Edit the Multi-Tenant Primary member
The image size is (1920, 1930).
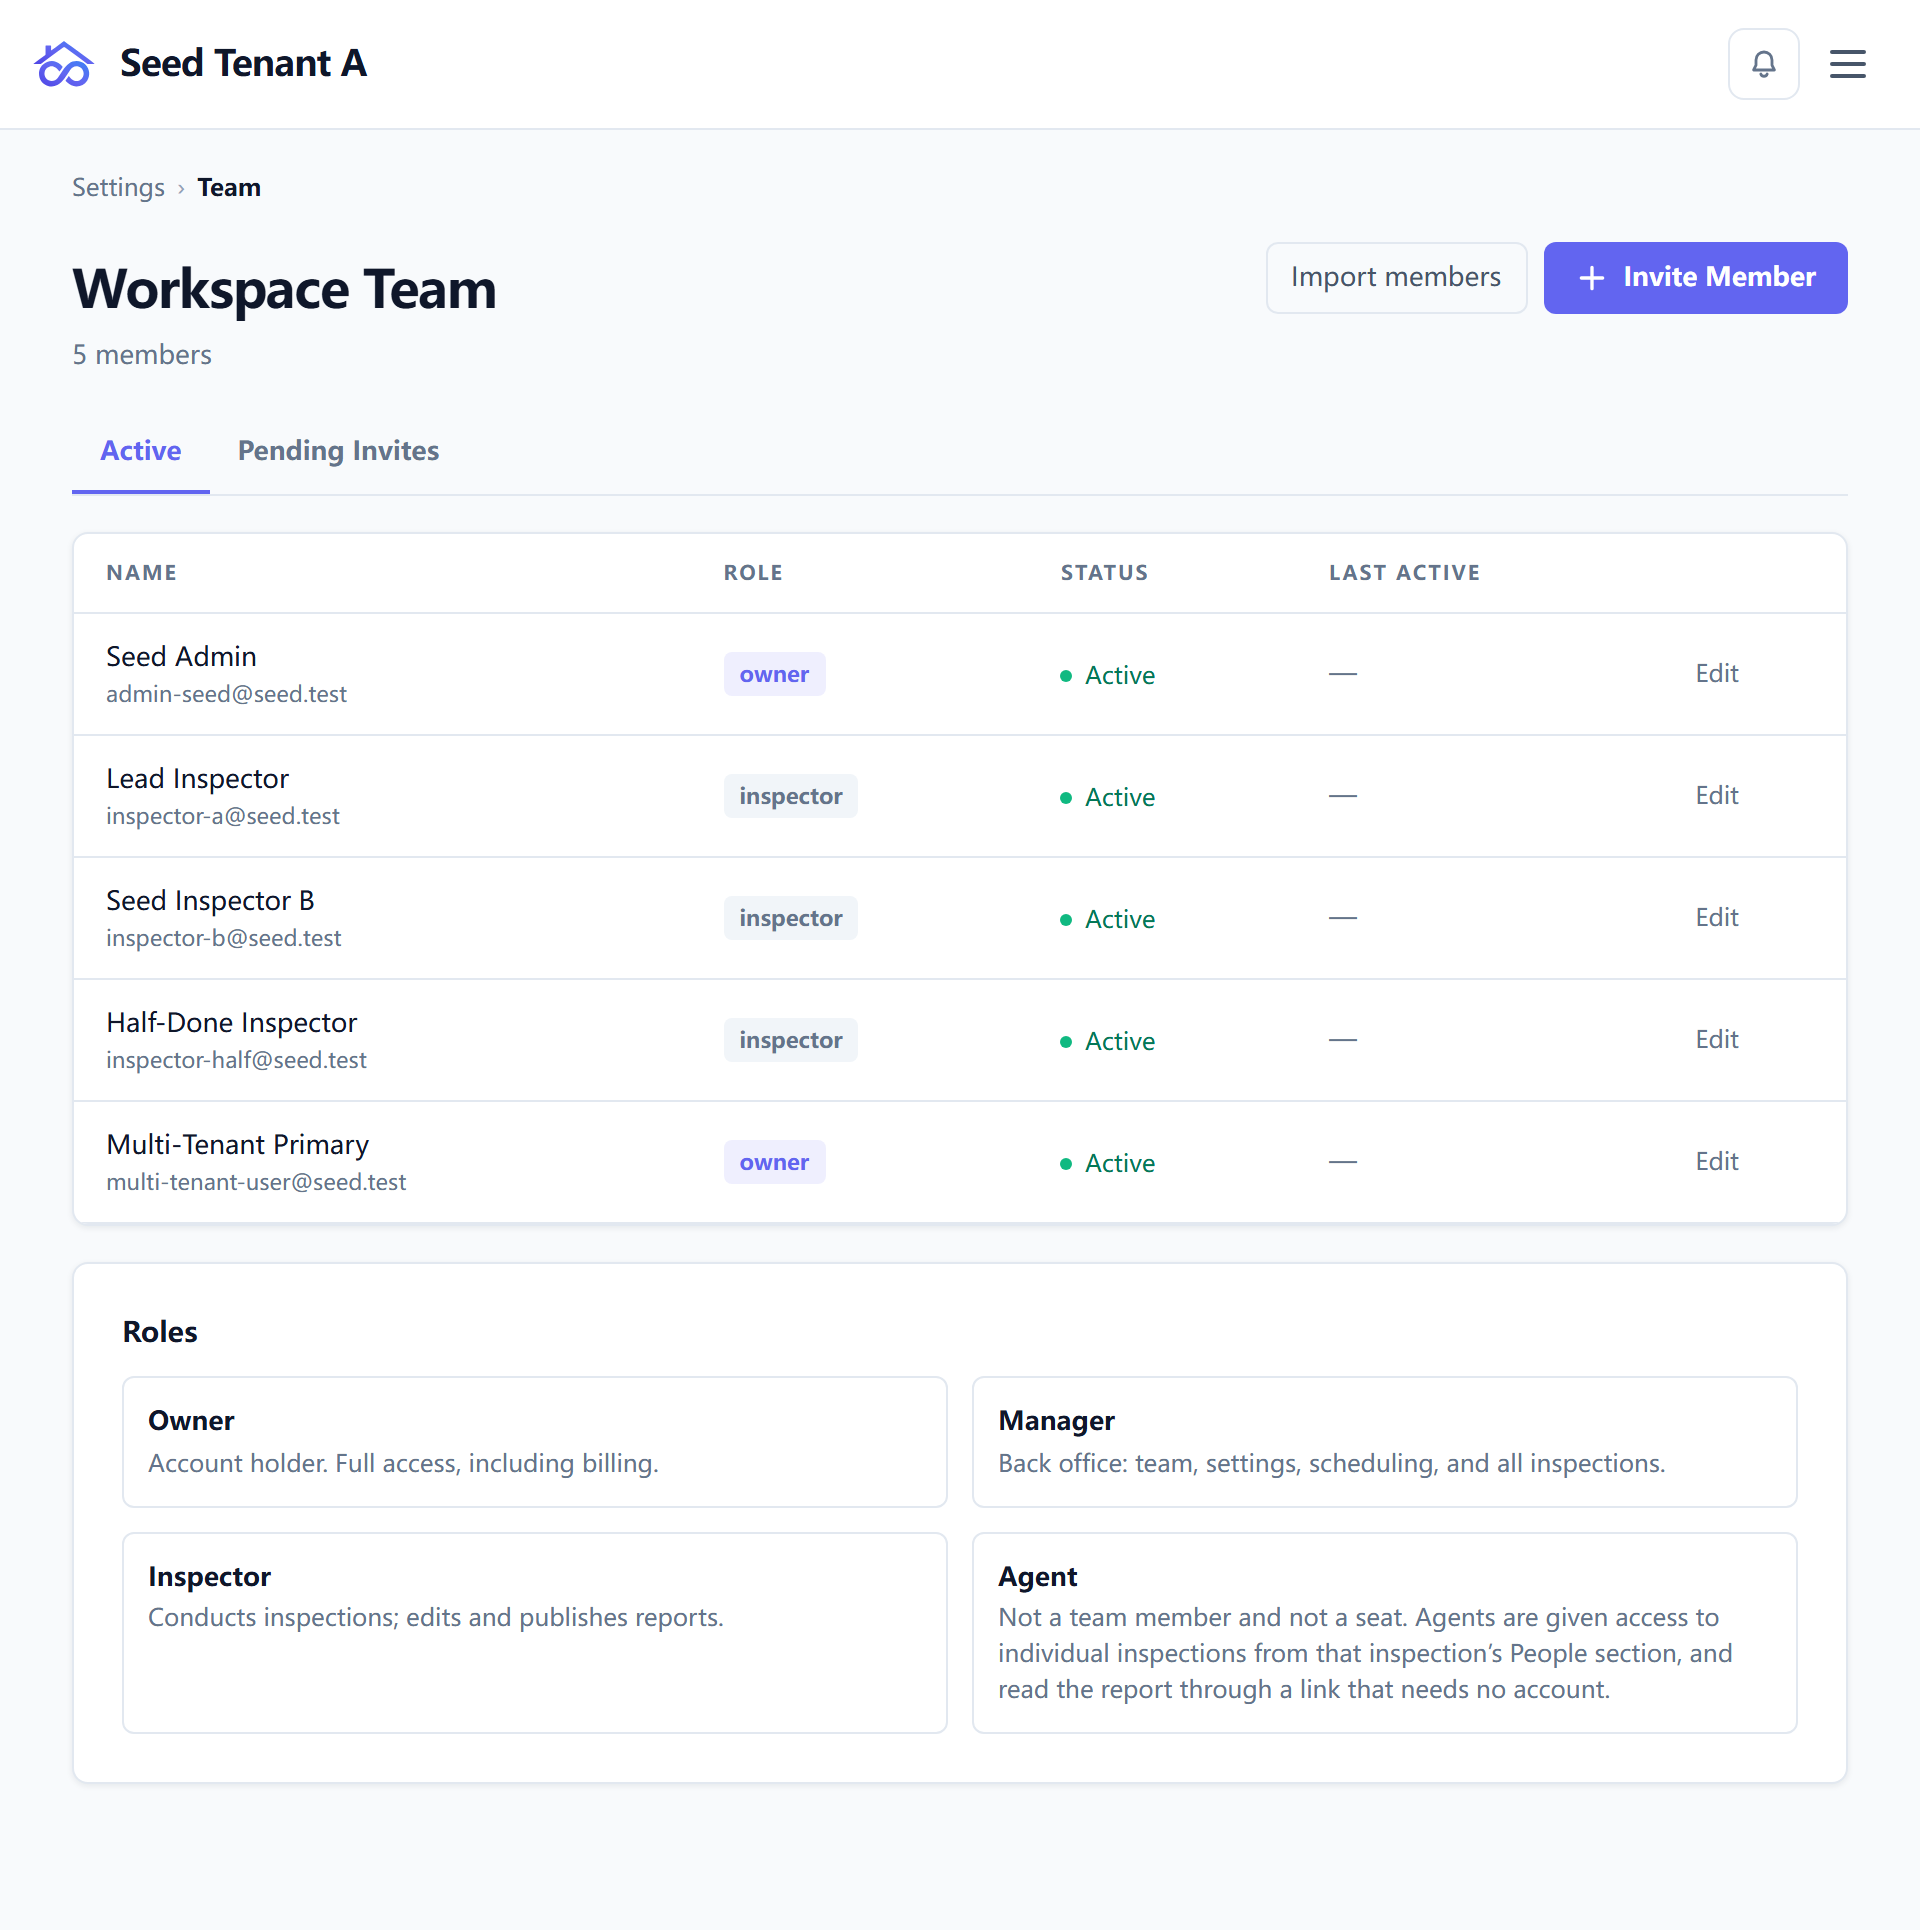1716,1161
